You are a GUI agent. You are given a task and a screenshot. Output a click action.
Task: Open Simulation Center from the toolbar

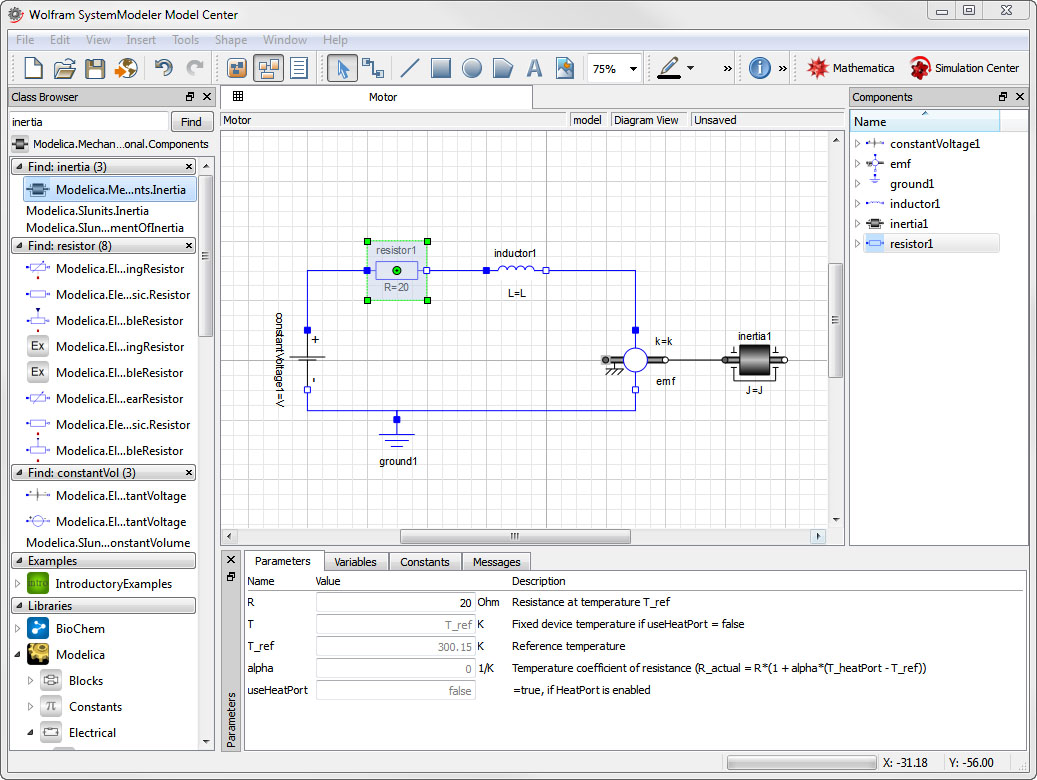[x=963, y=68]
